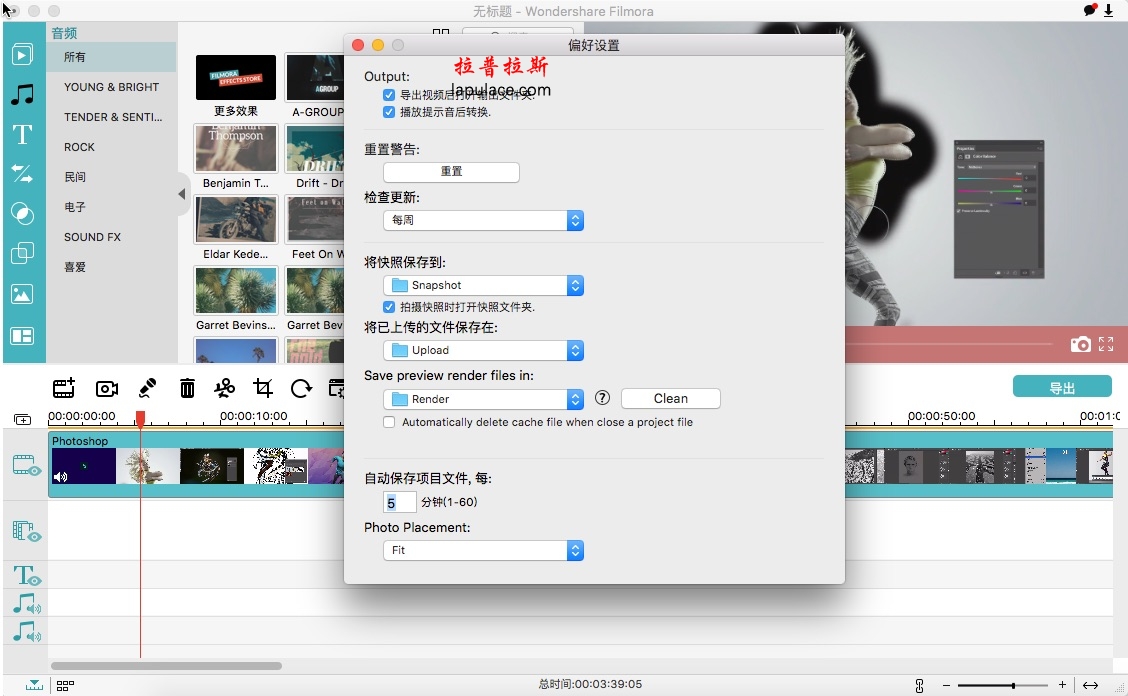The width and height of the screenshot is (1128, 696).
Task: Click the add track icon beside ruler
Action: [22, 420]
